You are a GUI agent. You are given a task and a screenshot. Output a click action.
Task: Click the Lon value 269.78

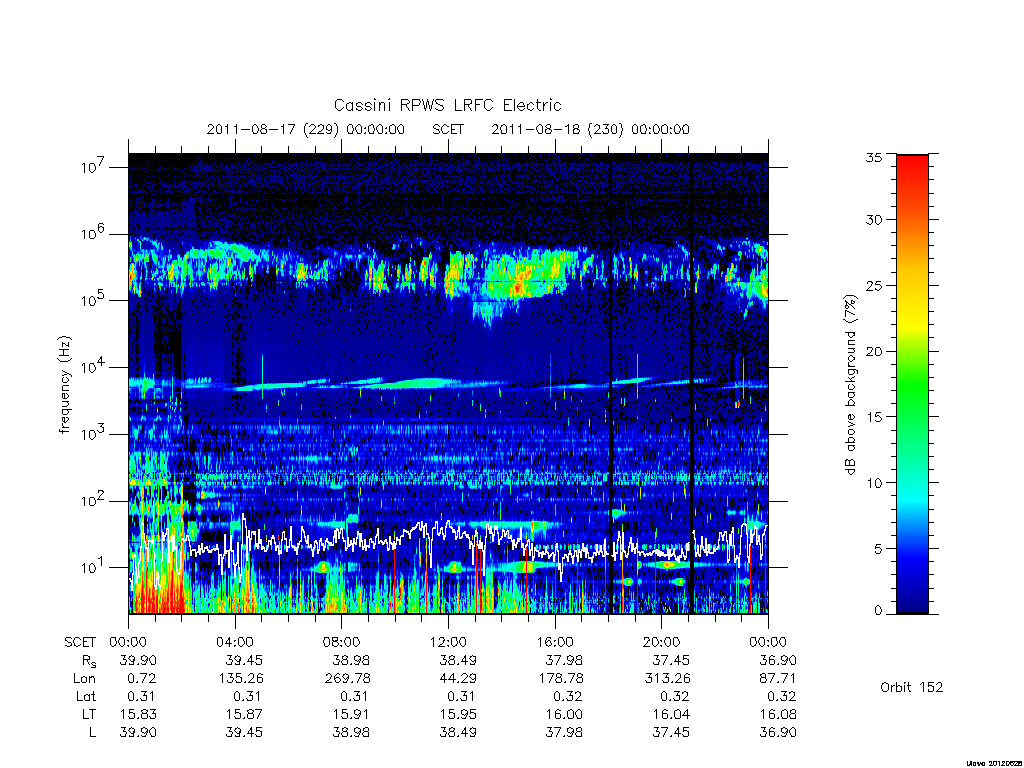tap(347, 679)
